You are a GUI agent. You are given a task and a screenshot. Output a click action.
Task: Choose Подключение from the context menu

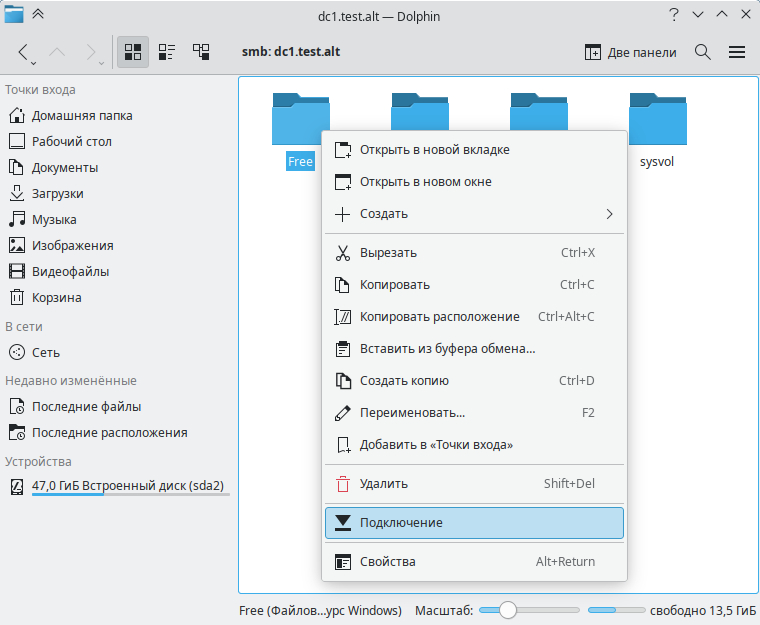[474, 523]
